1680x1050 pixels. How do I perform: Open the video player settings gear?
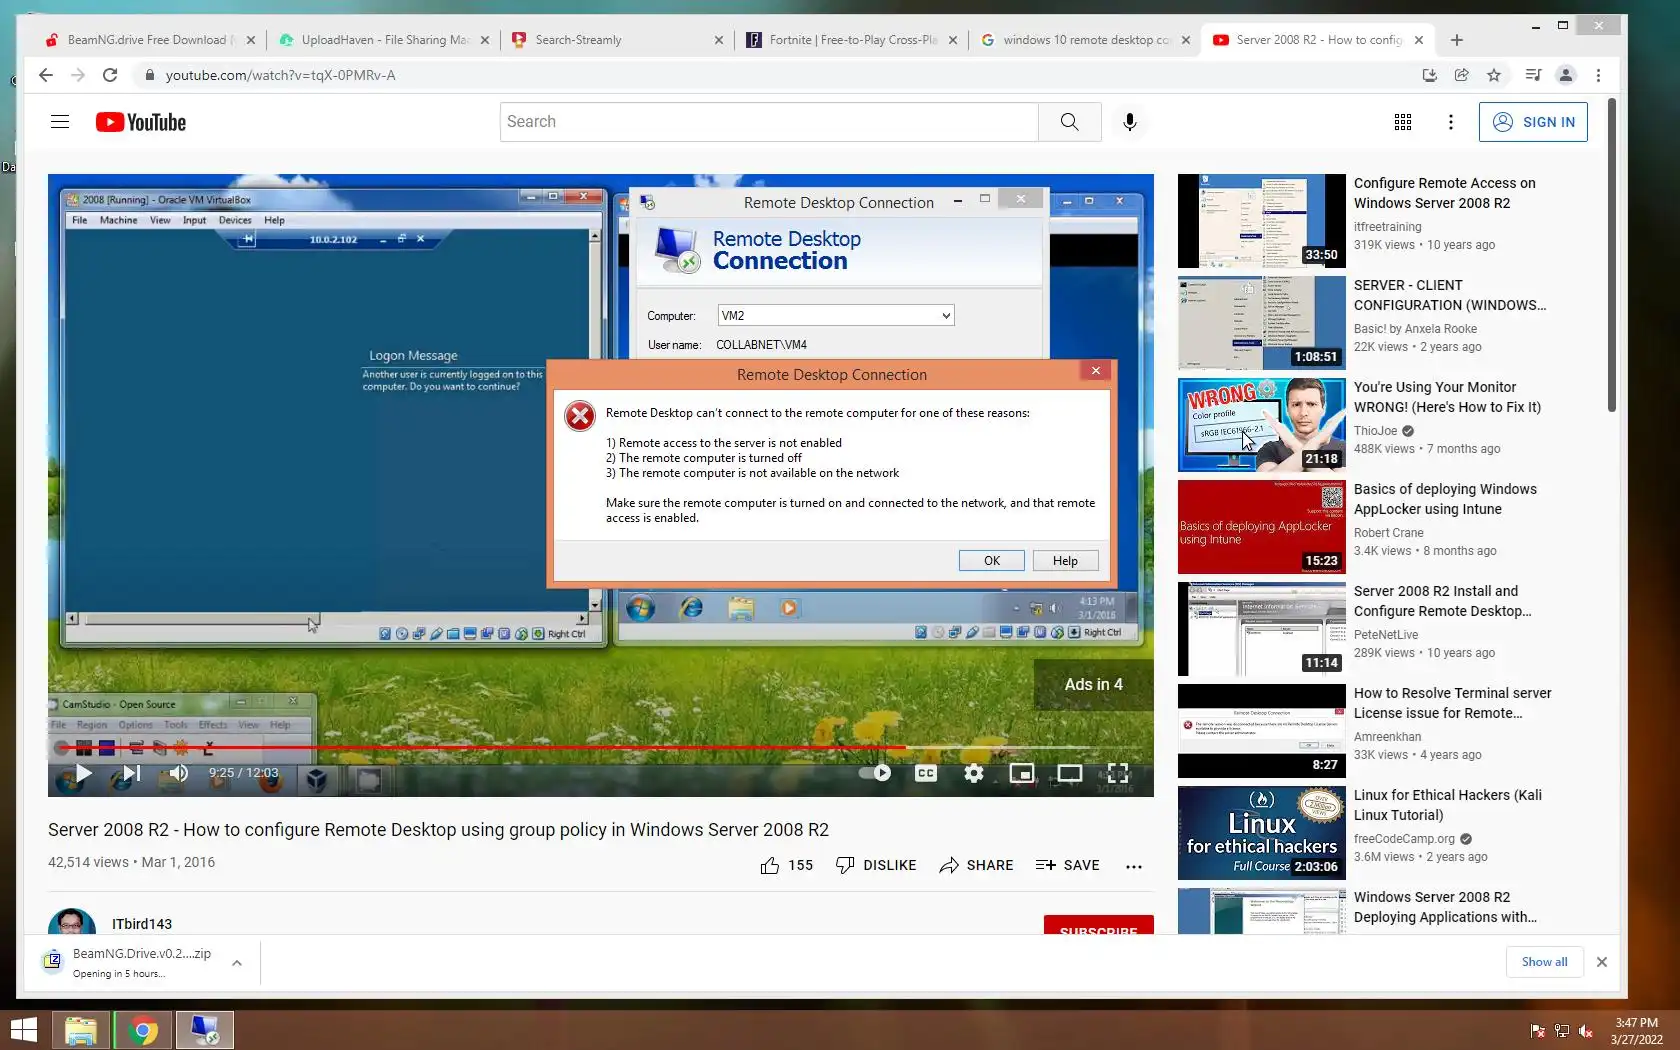coord(973,773)
